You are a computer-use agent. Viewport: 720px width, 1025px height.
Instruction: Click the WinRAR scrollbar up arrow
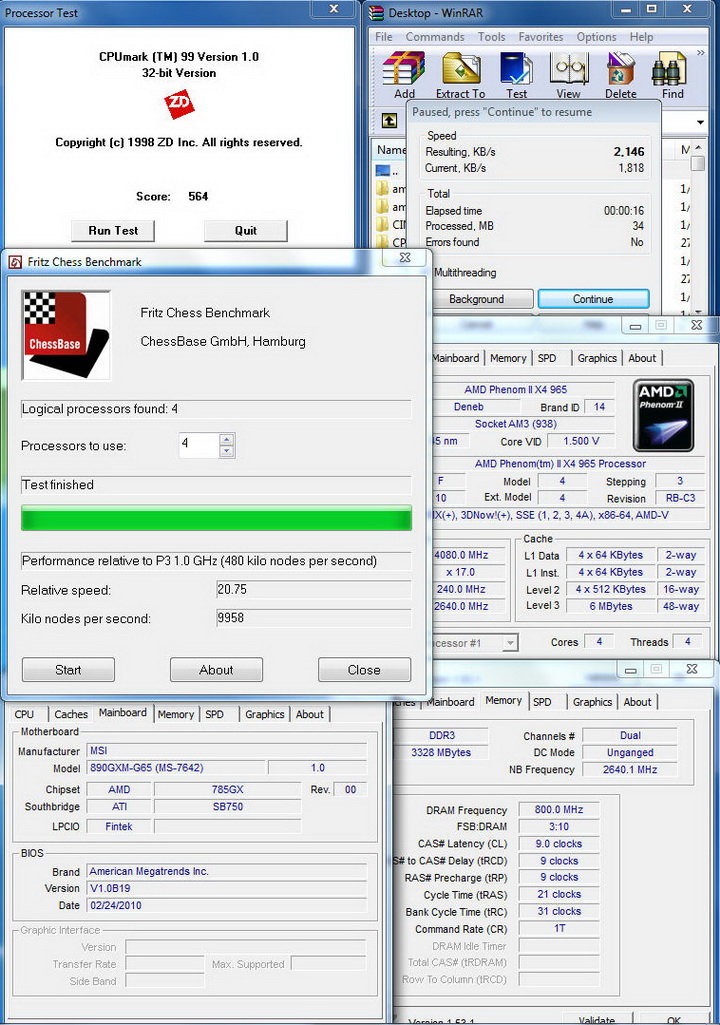click(x=698, y=148)
